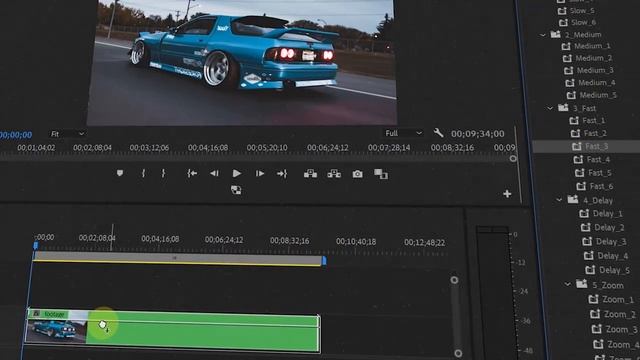Collapse the 4_Delay bin

coord(559,200)
